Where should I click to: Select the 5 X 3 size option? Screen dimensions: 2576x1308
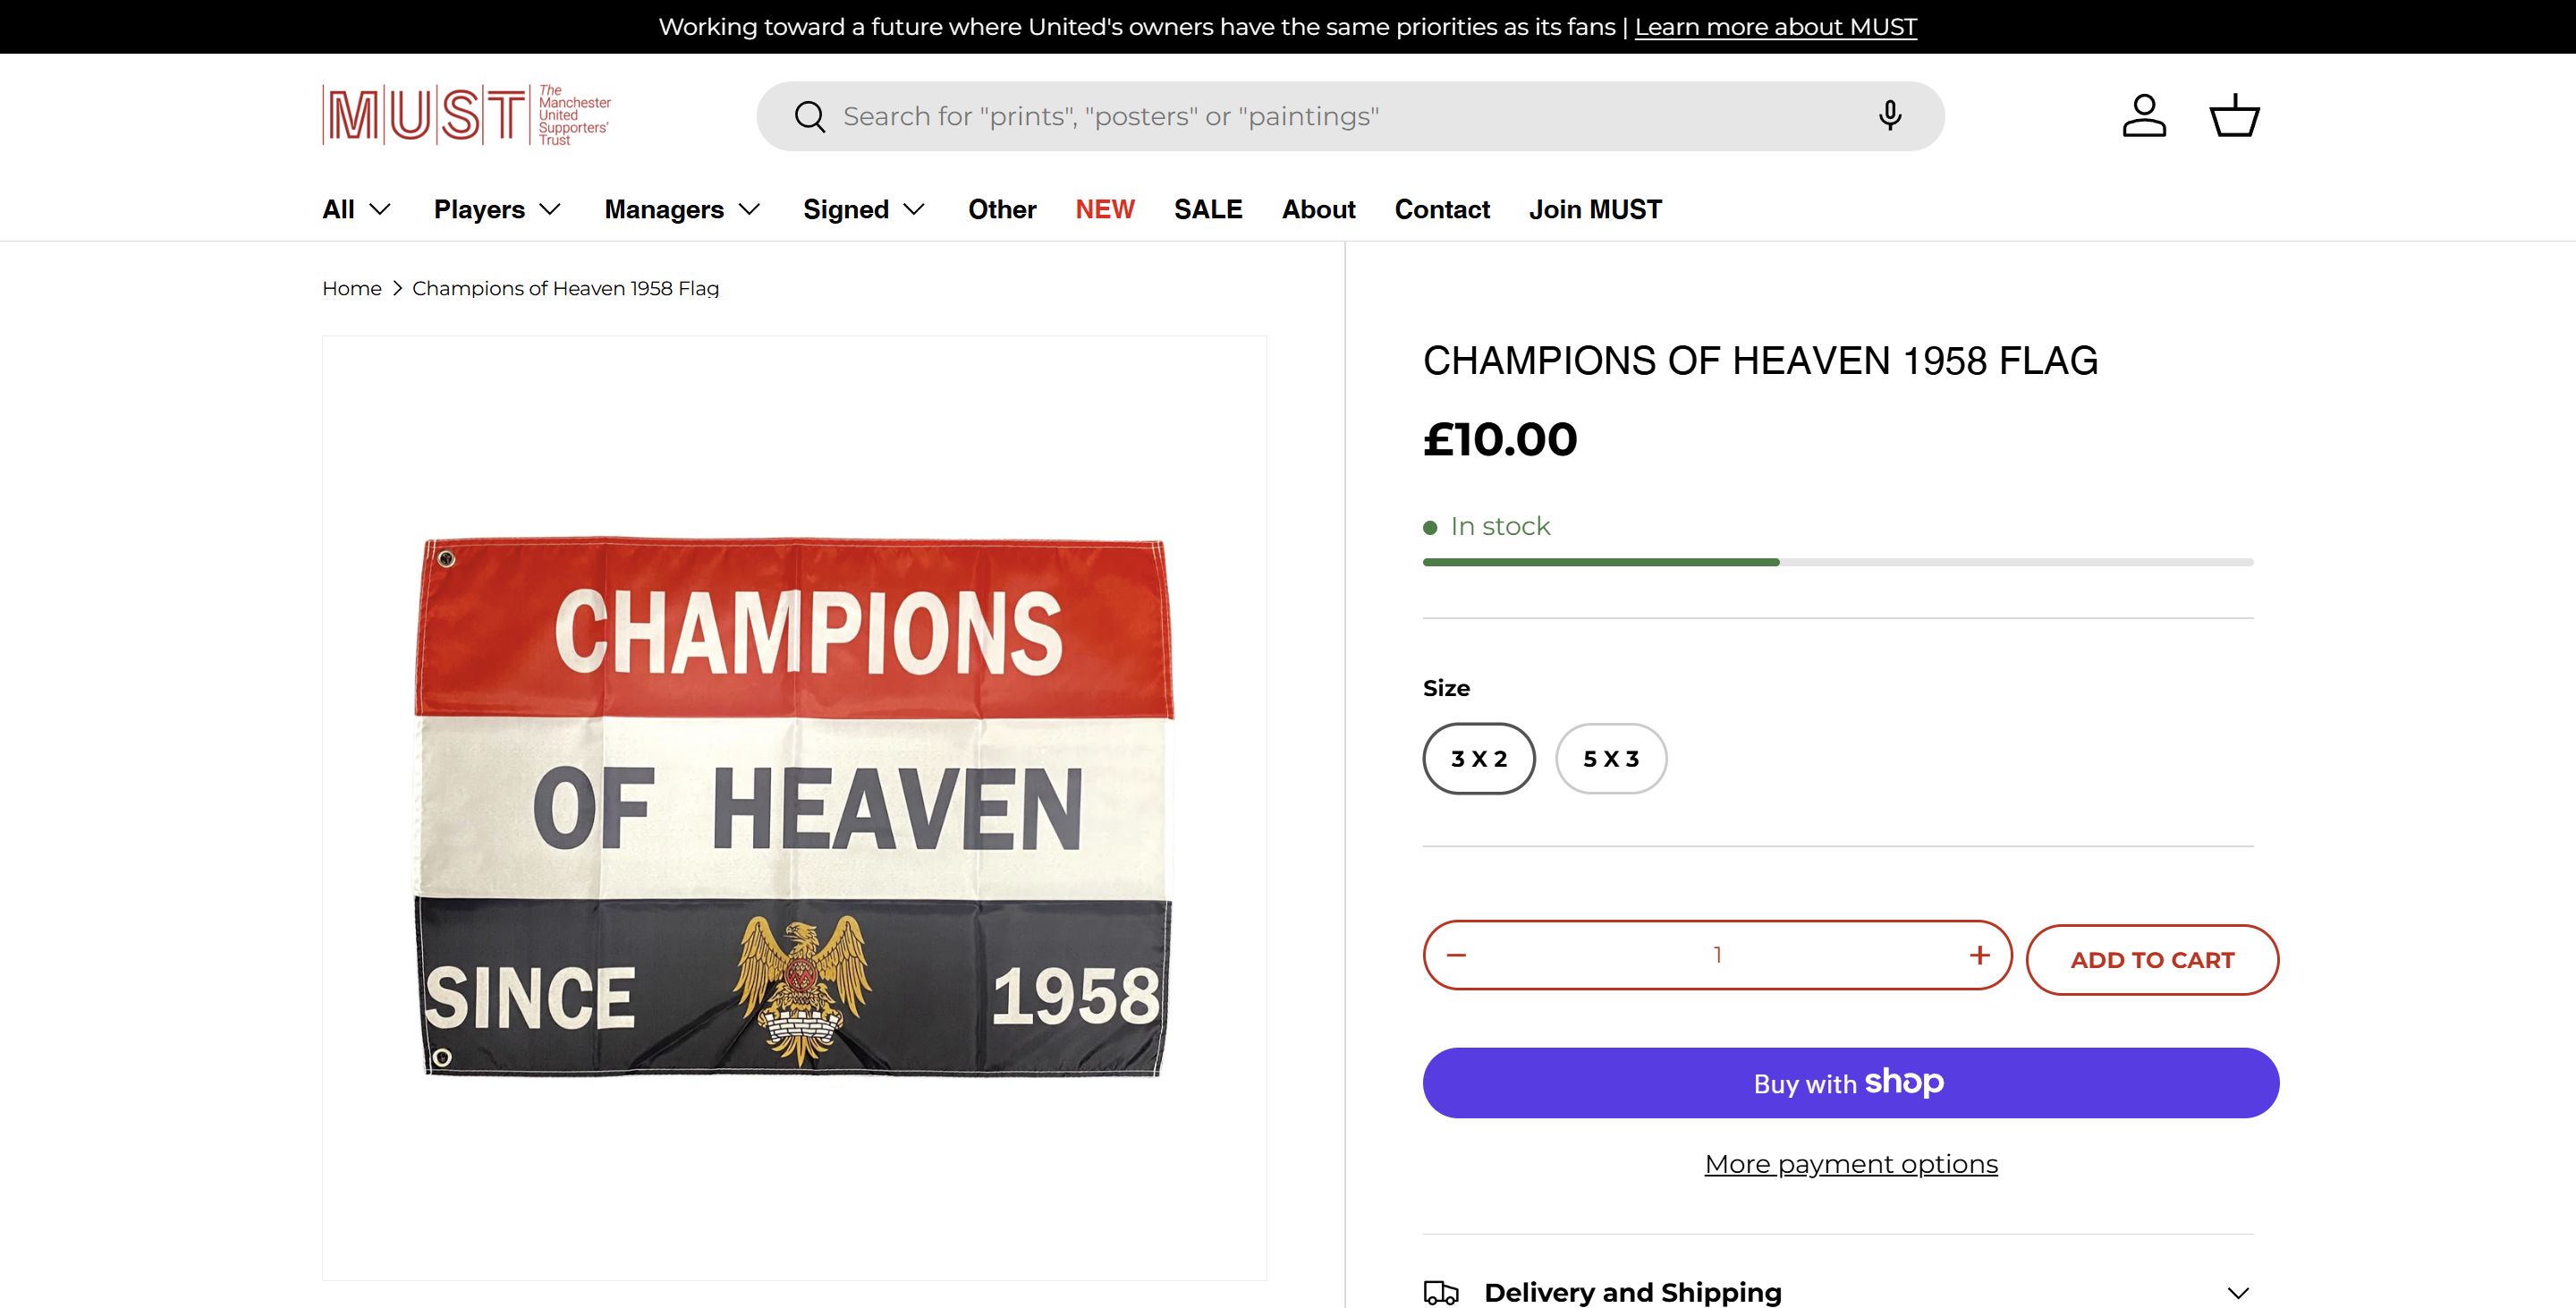1611,759
